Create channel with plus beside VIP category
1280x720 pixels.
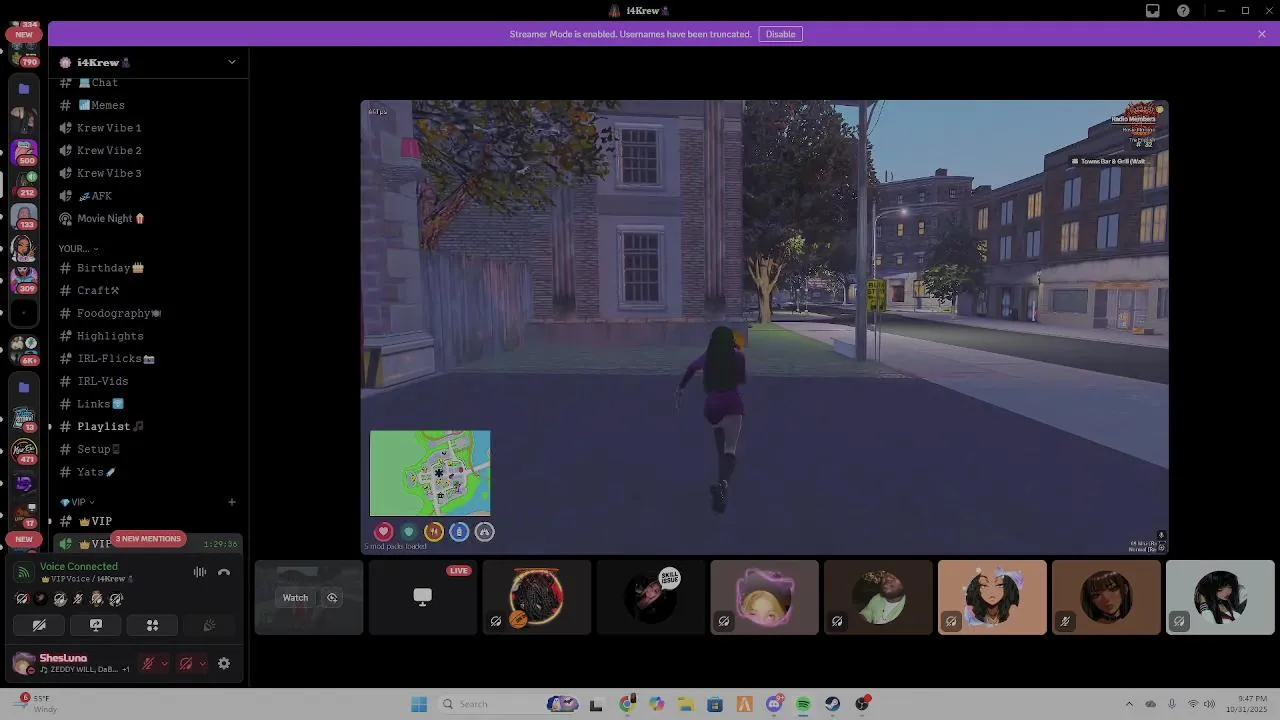pos(232,502)
